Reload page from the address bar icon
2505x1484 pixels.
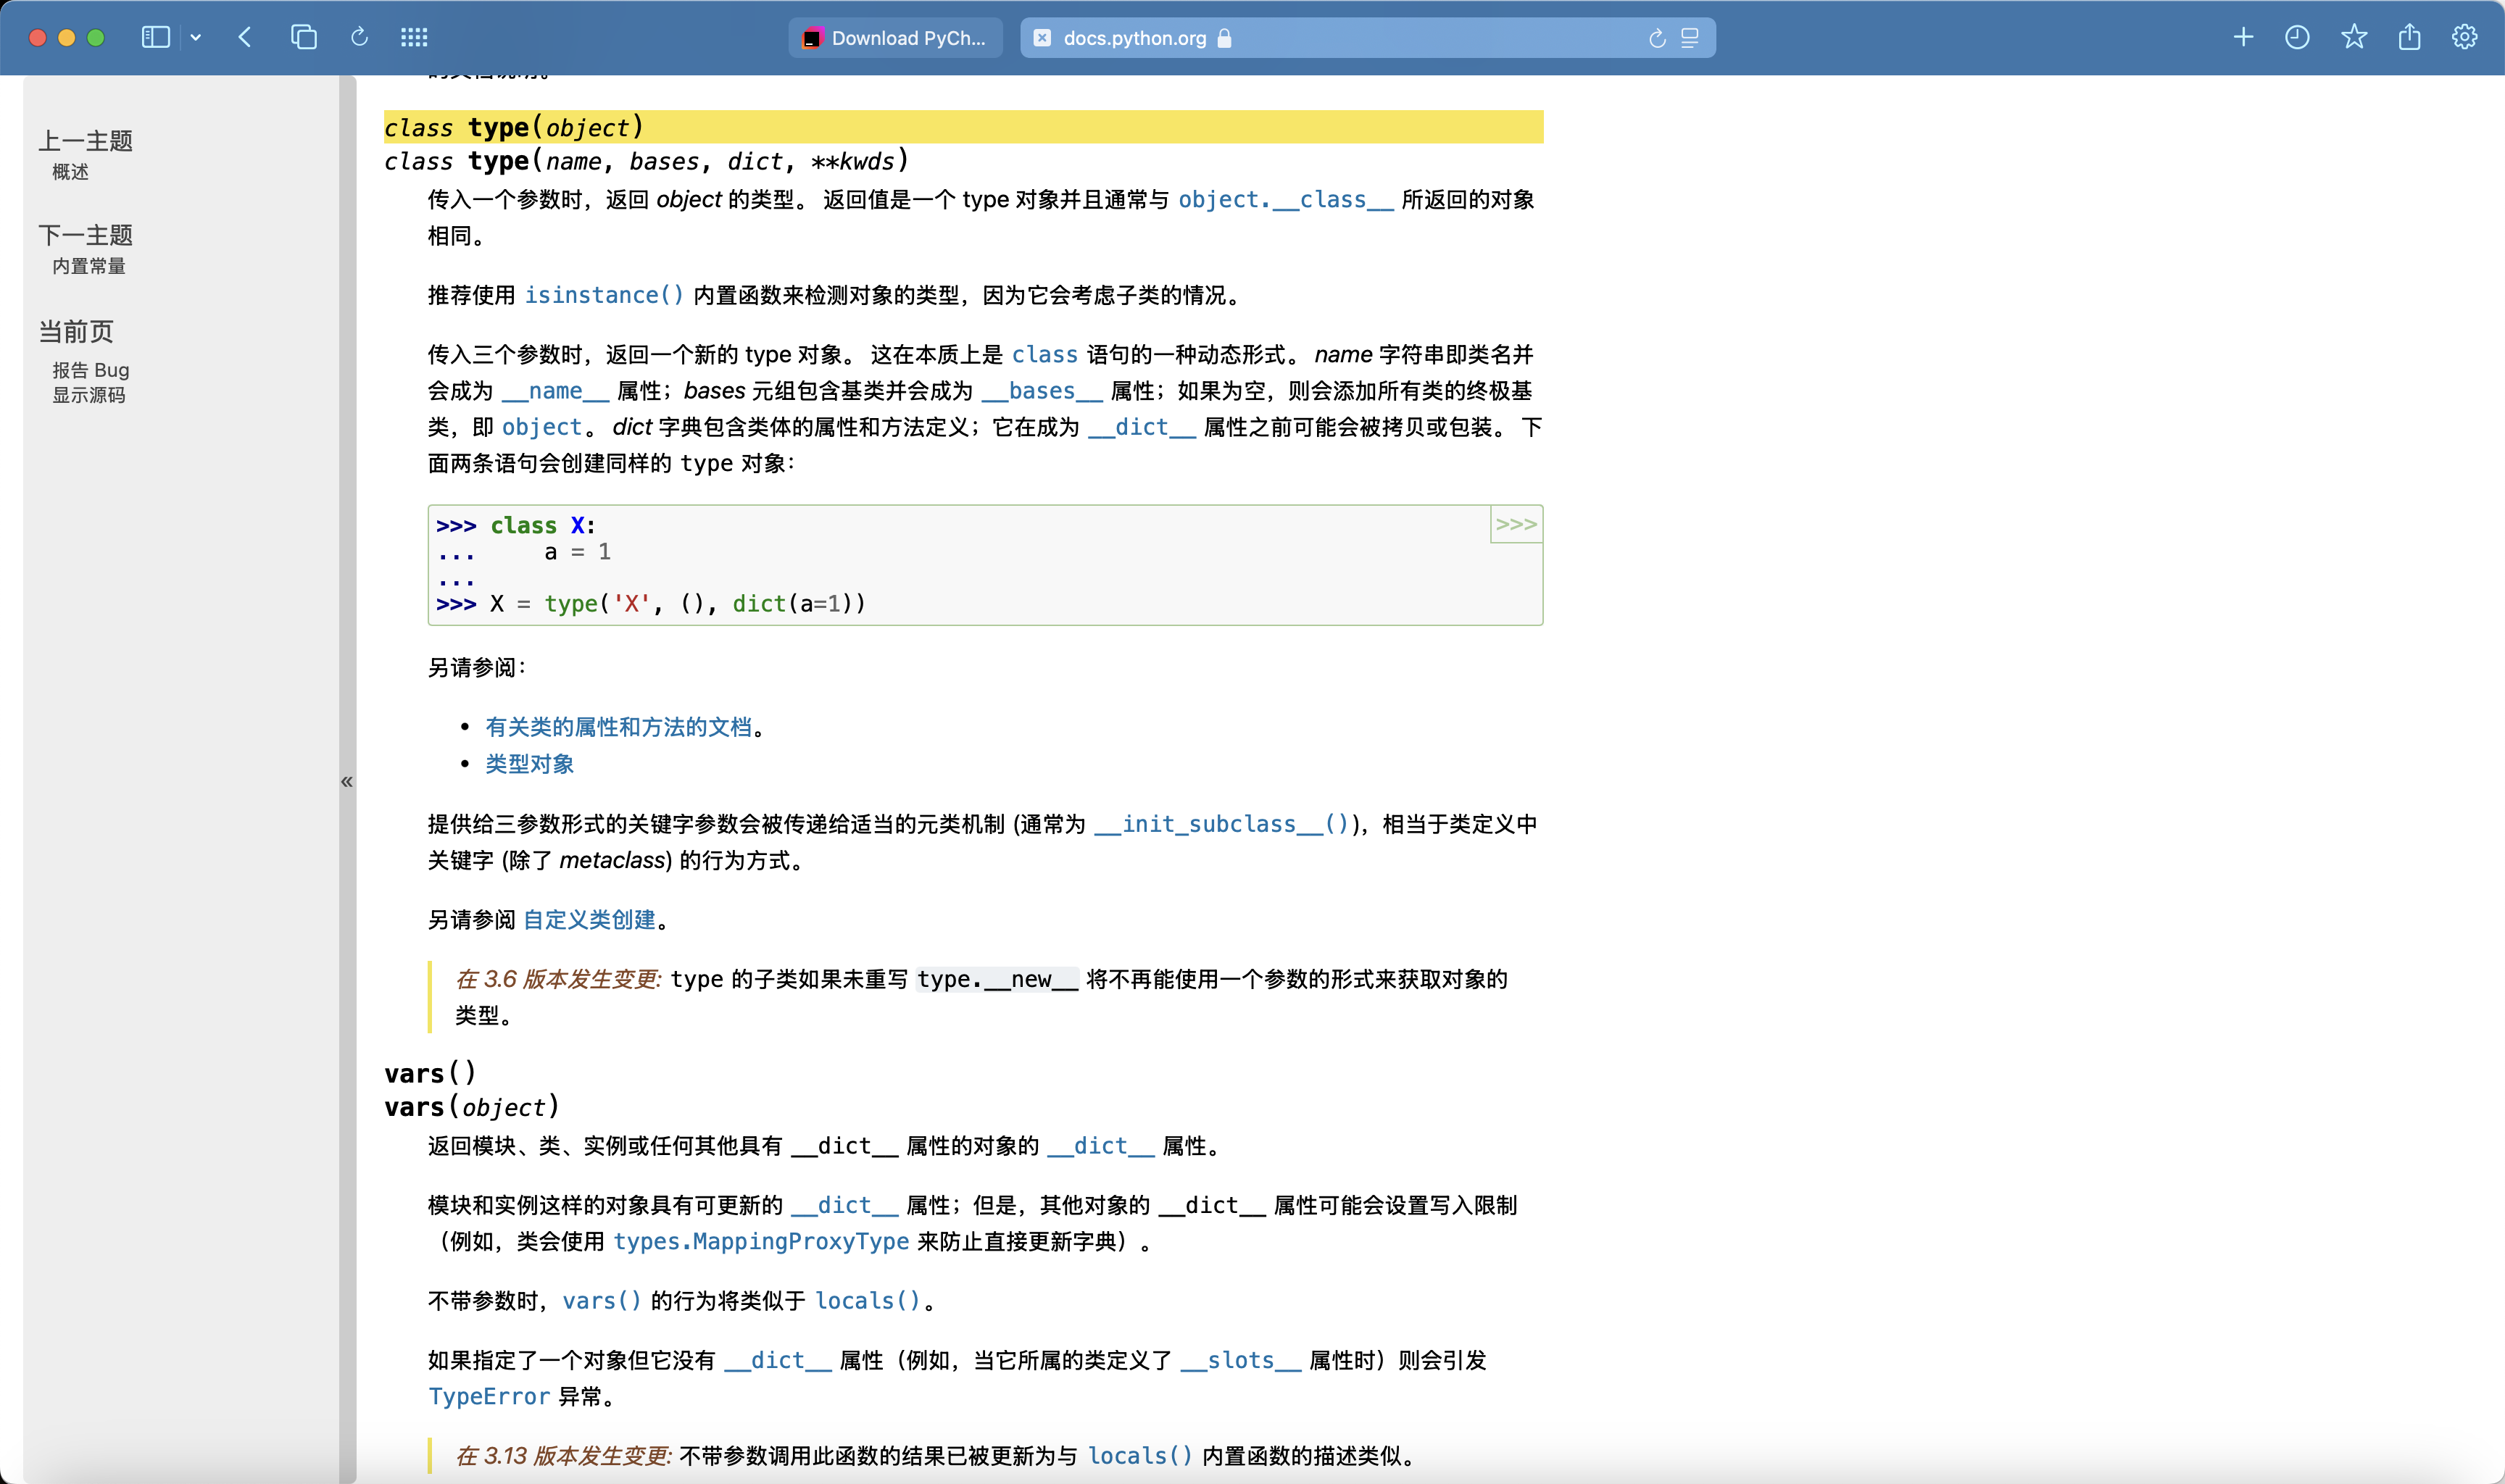[x=1657, y=38]
